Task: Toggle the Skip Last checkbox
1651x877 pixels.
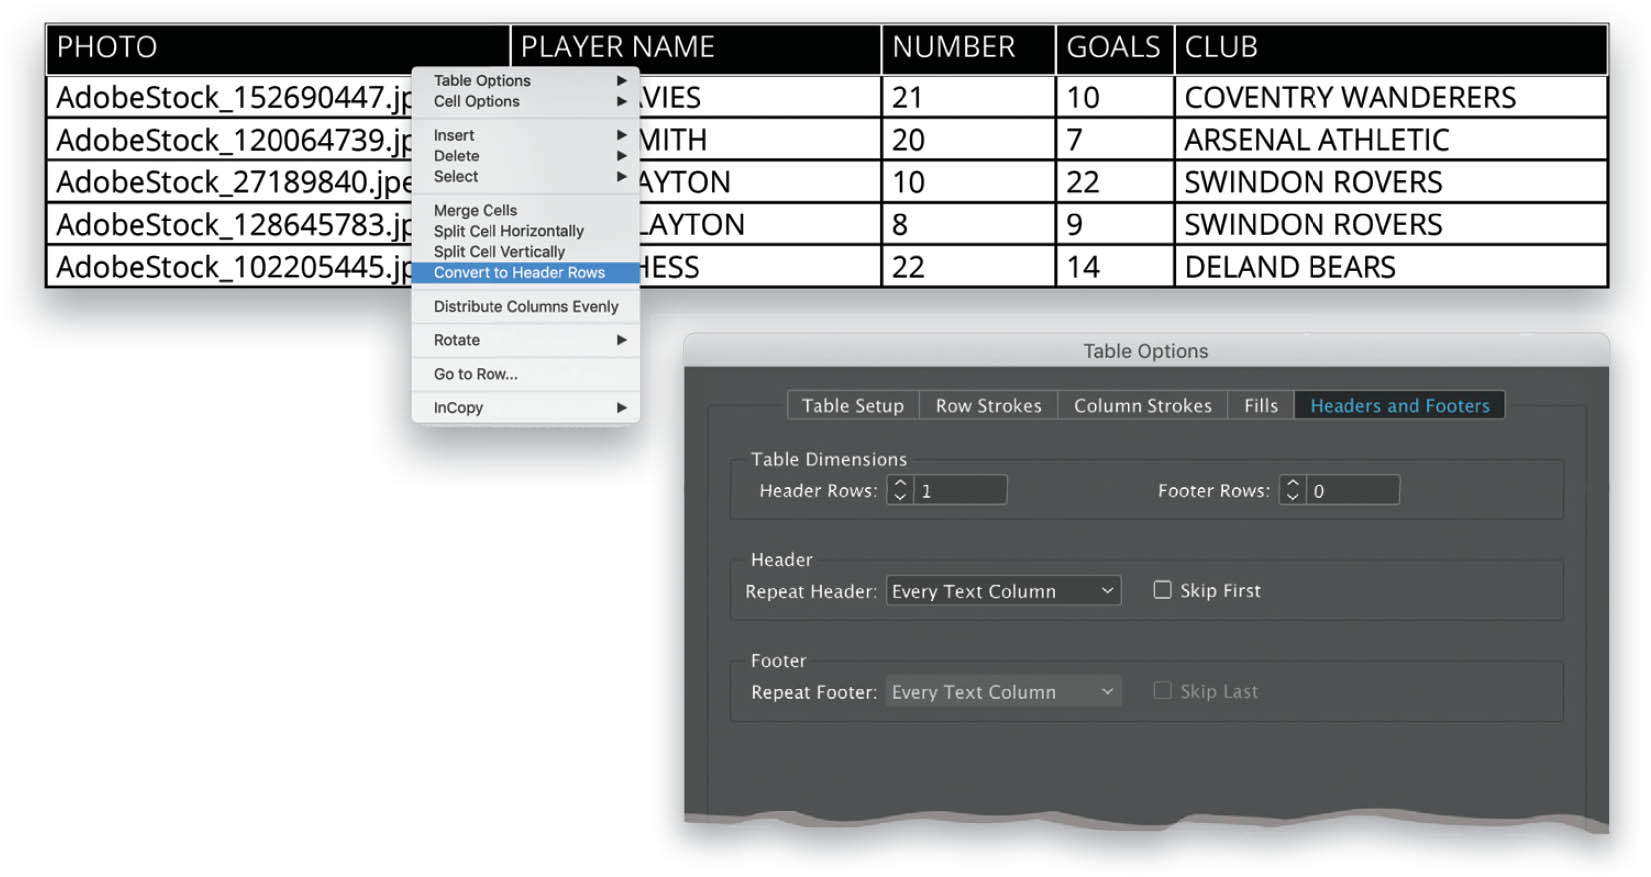Action: coord(1162,691)
